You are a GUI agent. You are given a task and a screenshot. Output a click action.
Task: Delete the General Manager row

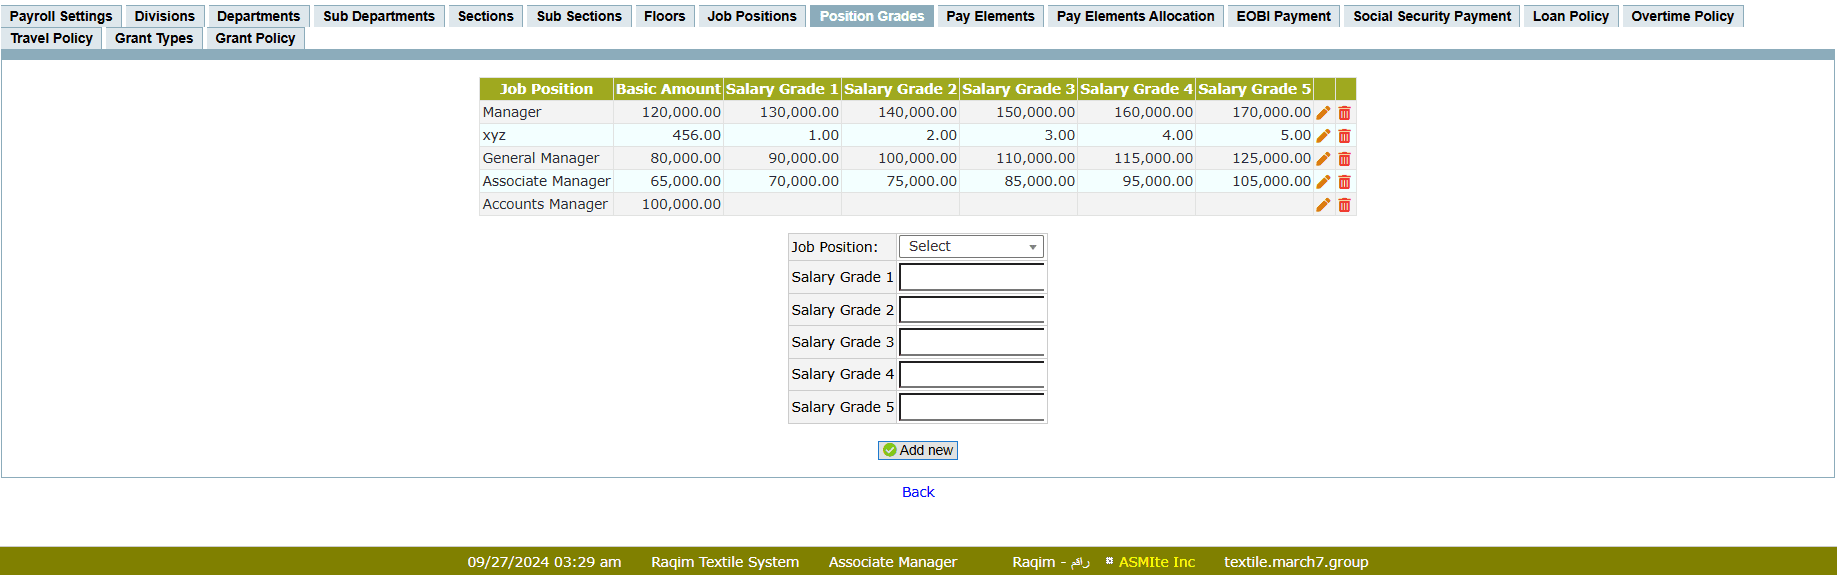[1344, 159]
